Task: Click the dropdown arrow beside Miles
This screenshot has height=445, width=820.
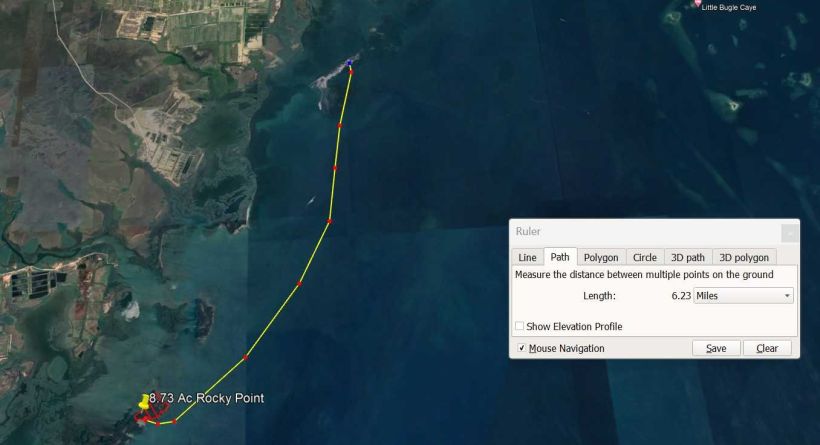Action: click(x=787, y=296)
